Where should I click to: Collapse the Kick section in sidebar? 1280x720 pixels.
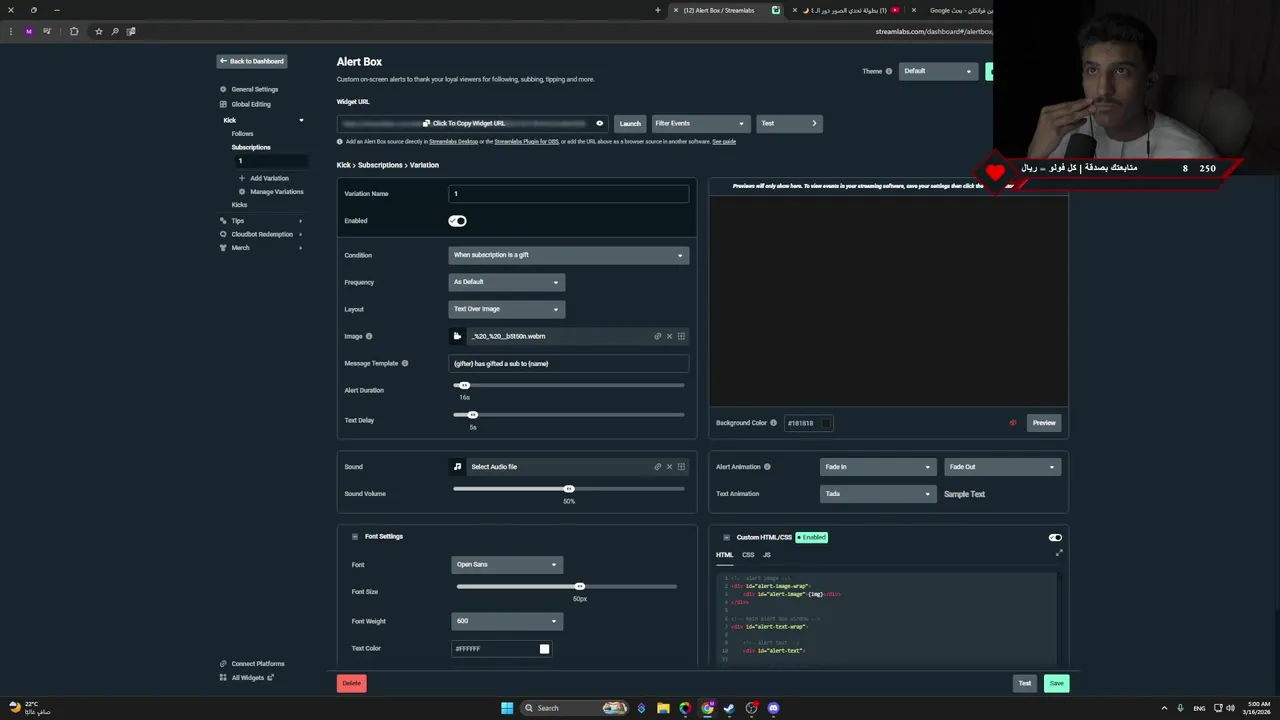click(x=301, y=120)
